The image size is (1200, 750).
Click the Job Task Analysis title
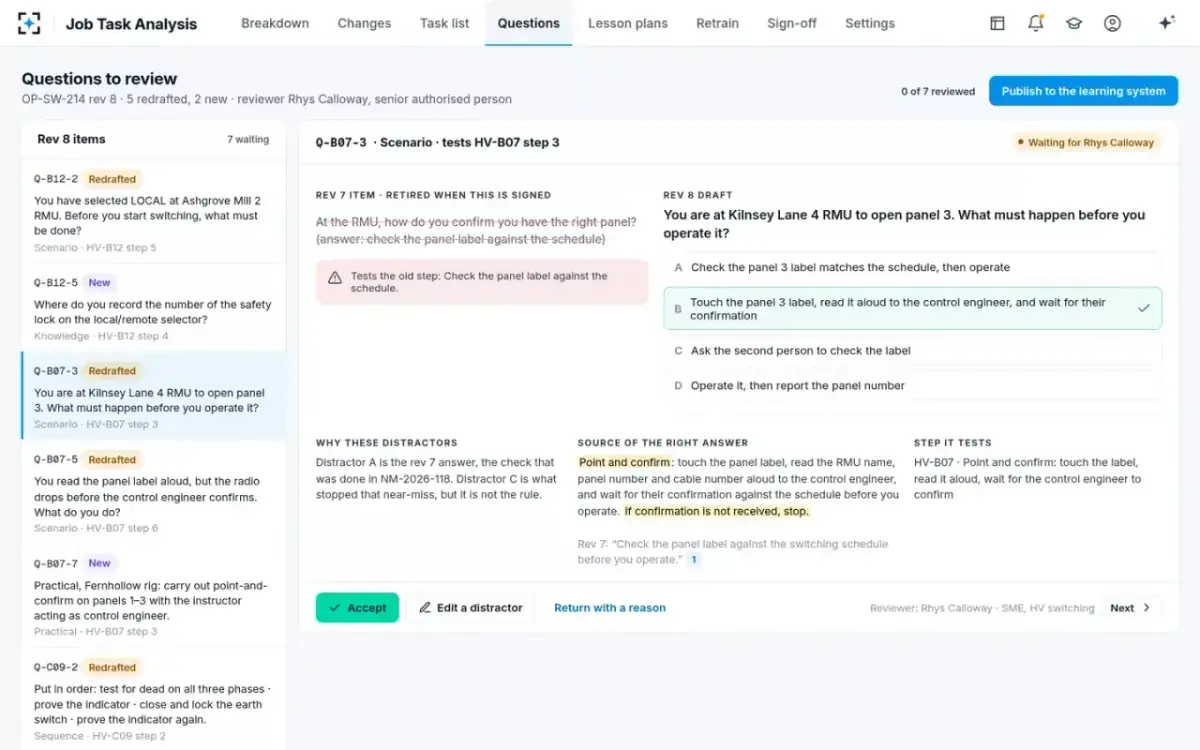pos(131,23)
